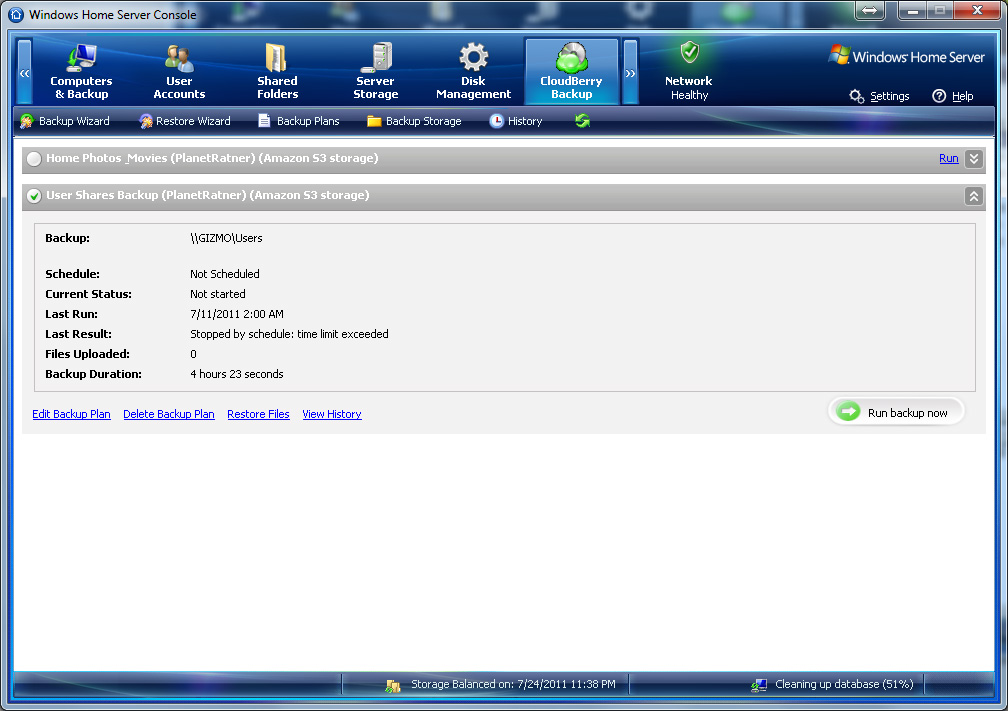Image resolution: width=1008 pixels, height=711 pixels.
Task: Open Backup Storage
Action: 414,121
